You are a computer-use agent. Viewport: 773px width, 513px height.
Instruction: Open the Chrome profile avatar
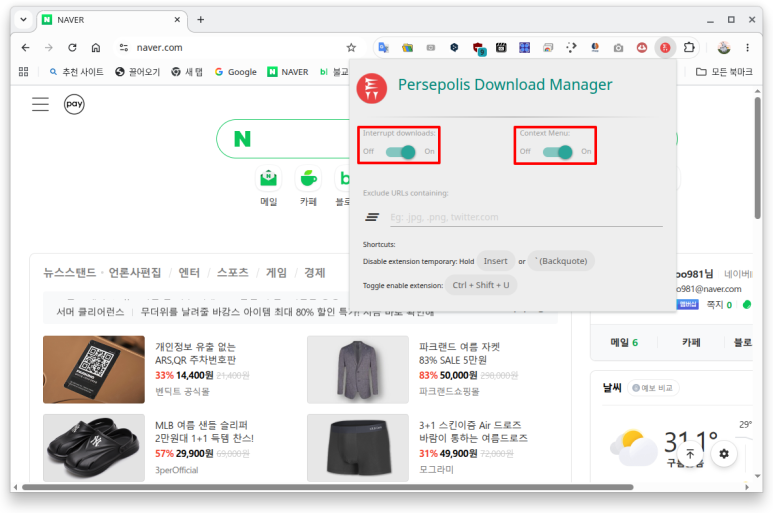pos(724,48)
